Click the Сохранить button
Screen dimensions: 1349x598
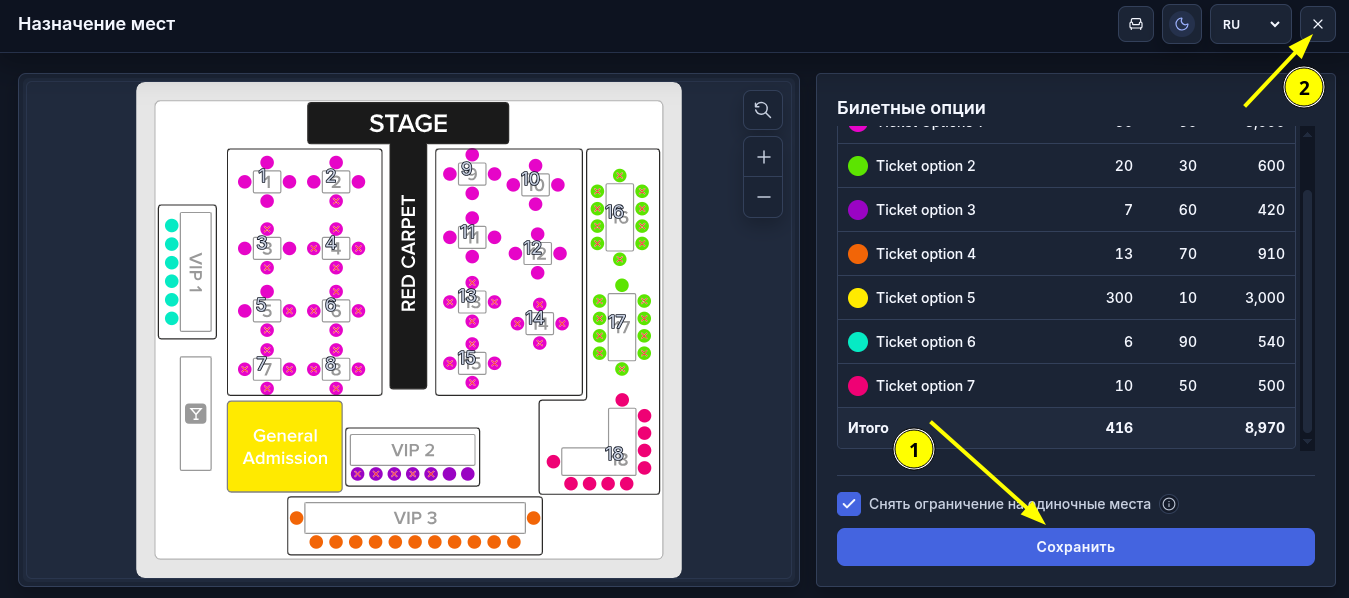coord(1075,547)
